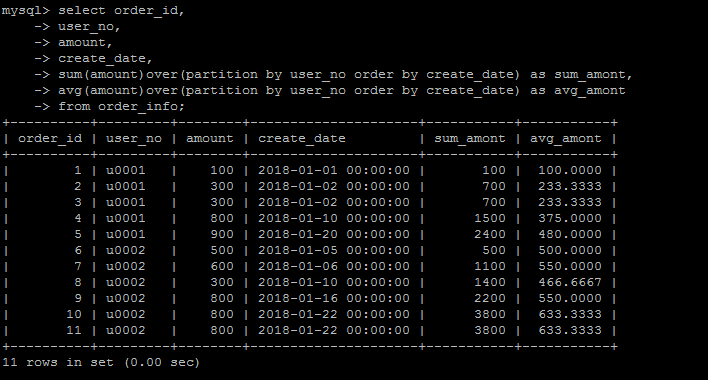Click the 2018-01-05 00:00:00 date cell

pyautogui.click(x=334, y=250)
